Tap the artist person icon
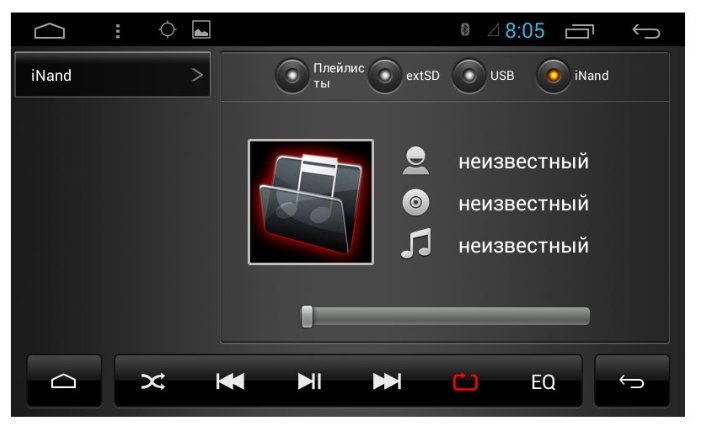Viewport: 701px width, 431px height. (x=416, y=161)
